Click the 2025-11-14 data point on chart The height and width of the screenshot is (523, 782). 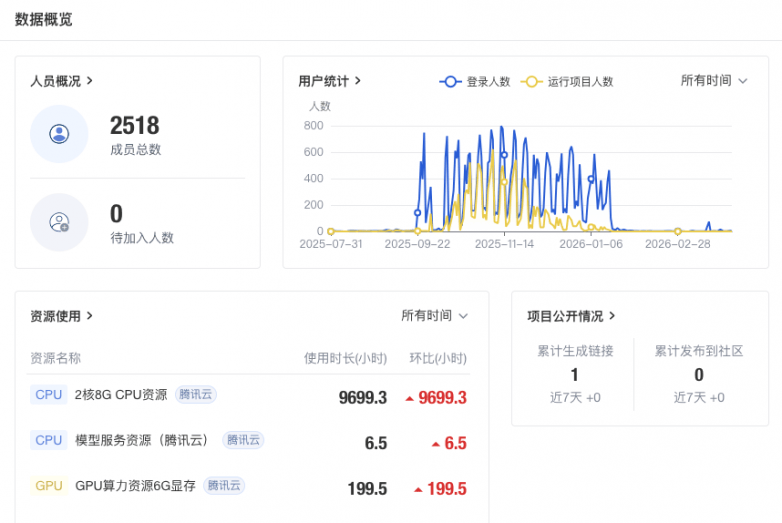[504, 155]
